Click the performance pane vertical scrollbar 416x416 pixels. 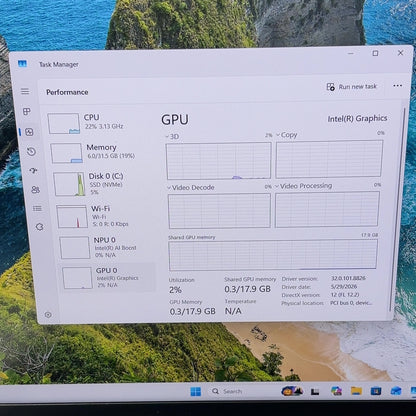tap(398, 209)
